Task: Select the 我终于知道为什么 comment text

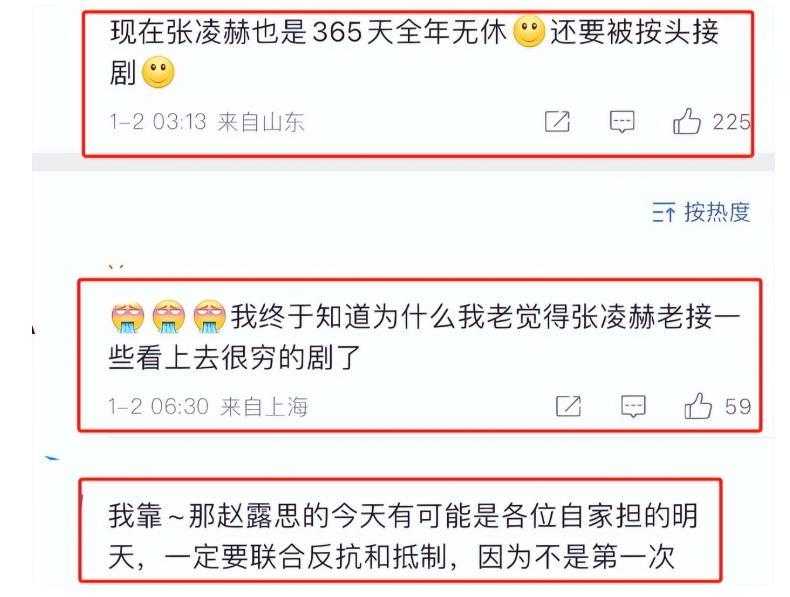Action: [x=424, y=337]
